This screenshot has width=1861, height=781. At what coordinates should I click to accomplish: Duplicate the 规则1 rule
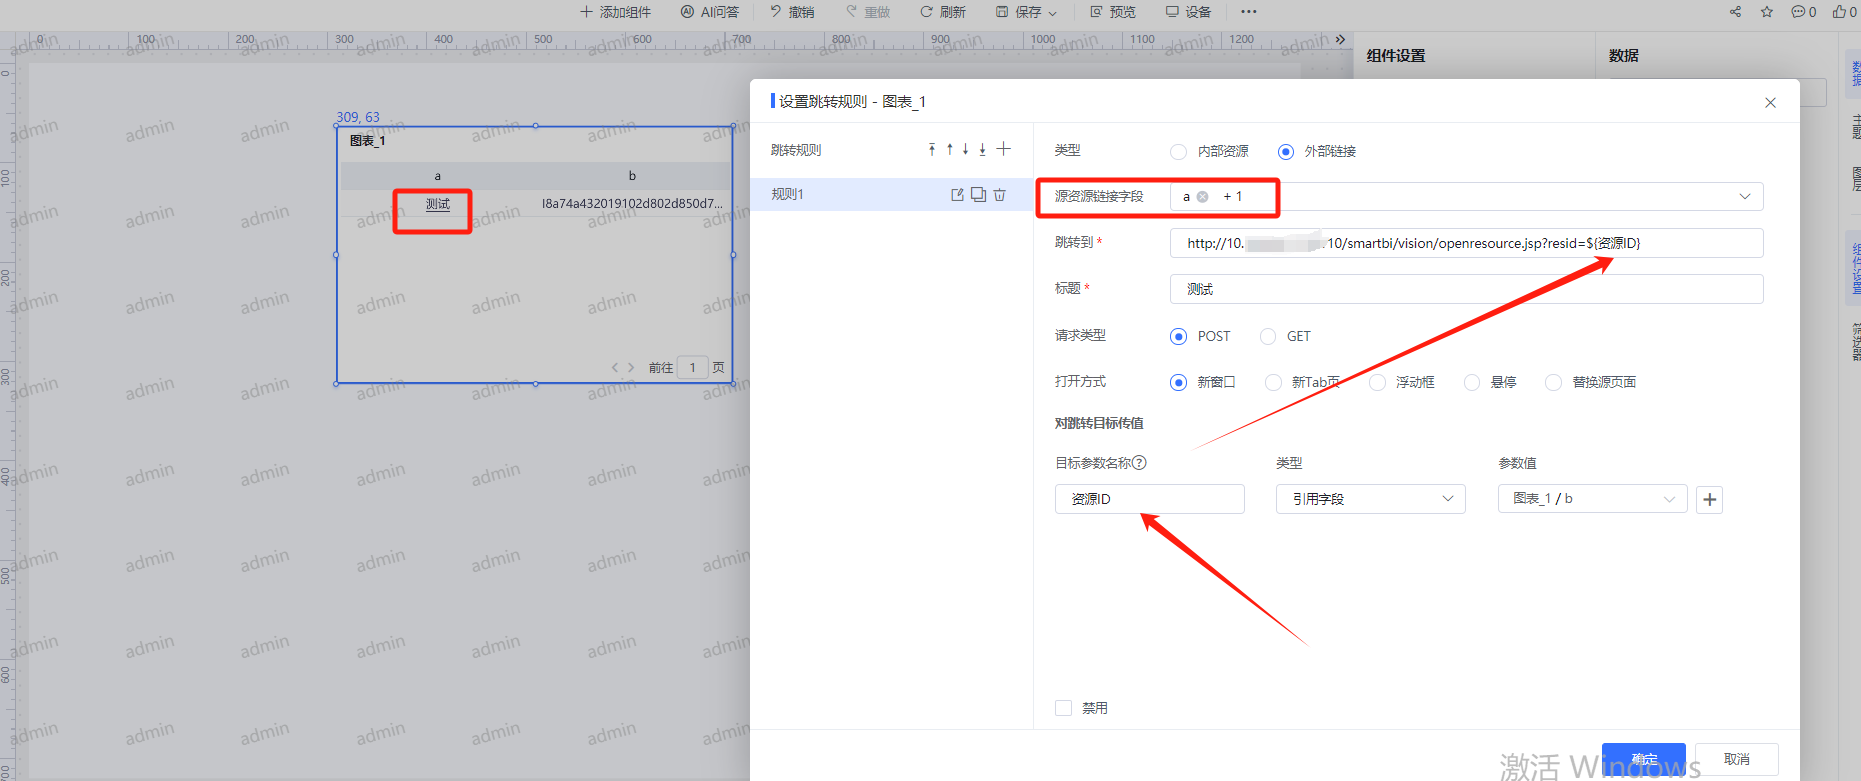pos(978,194)
